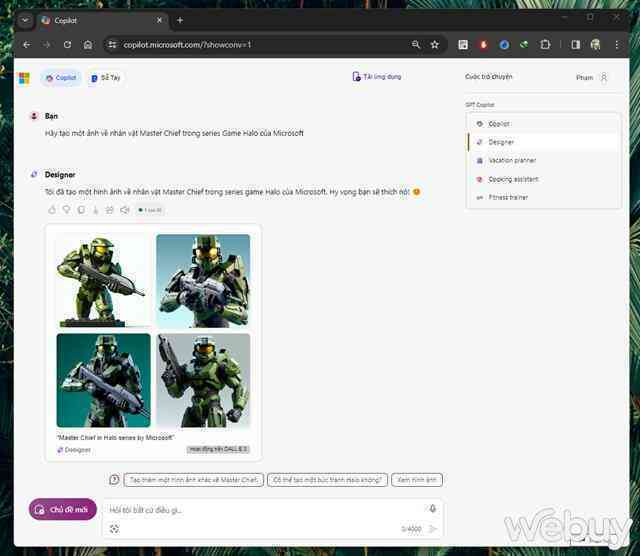The width and height of the screenshot is (640, 556).
Task: Copy the Designer response
Action: pyautogui.click(x=81, y=210)
